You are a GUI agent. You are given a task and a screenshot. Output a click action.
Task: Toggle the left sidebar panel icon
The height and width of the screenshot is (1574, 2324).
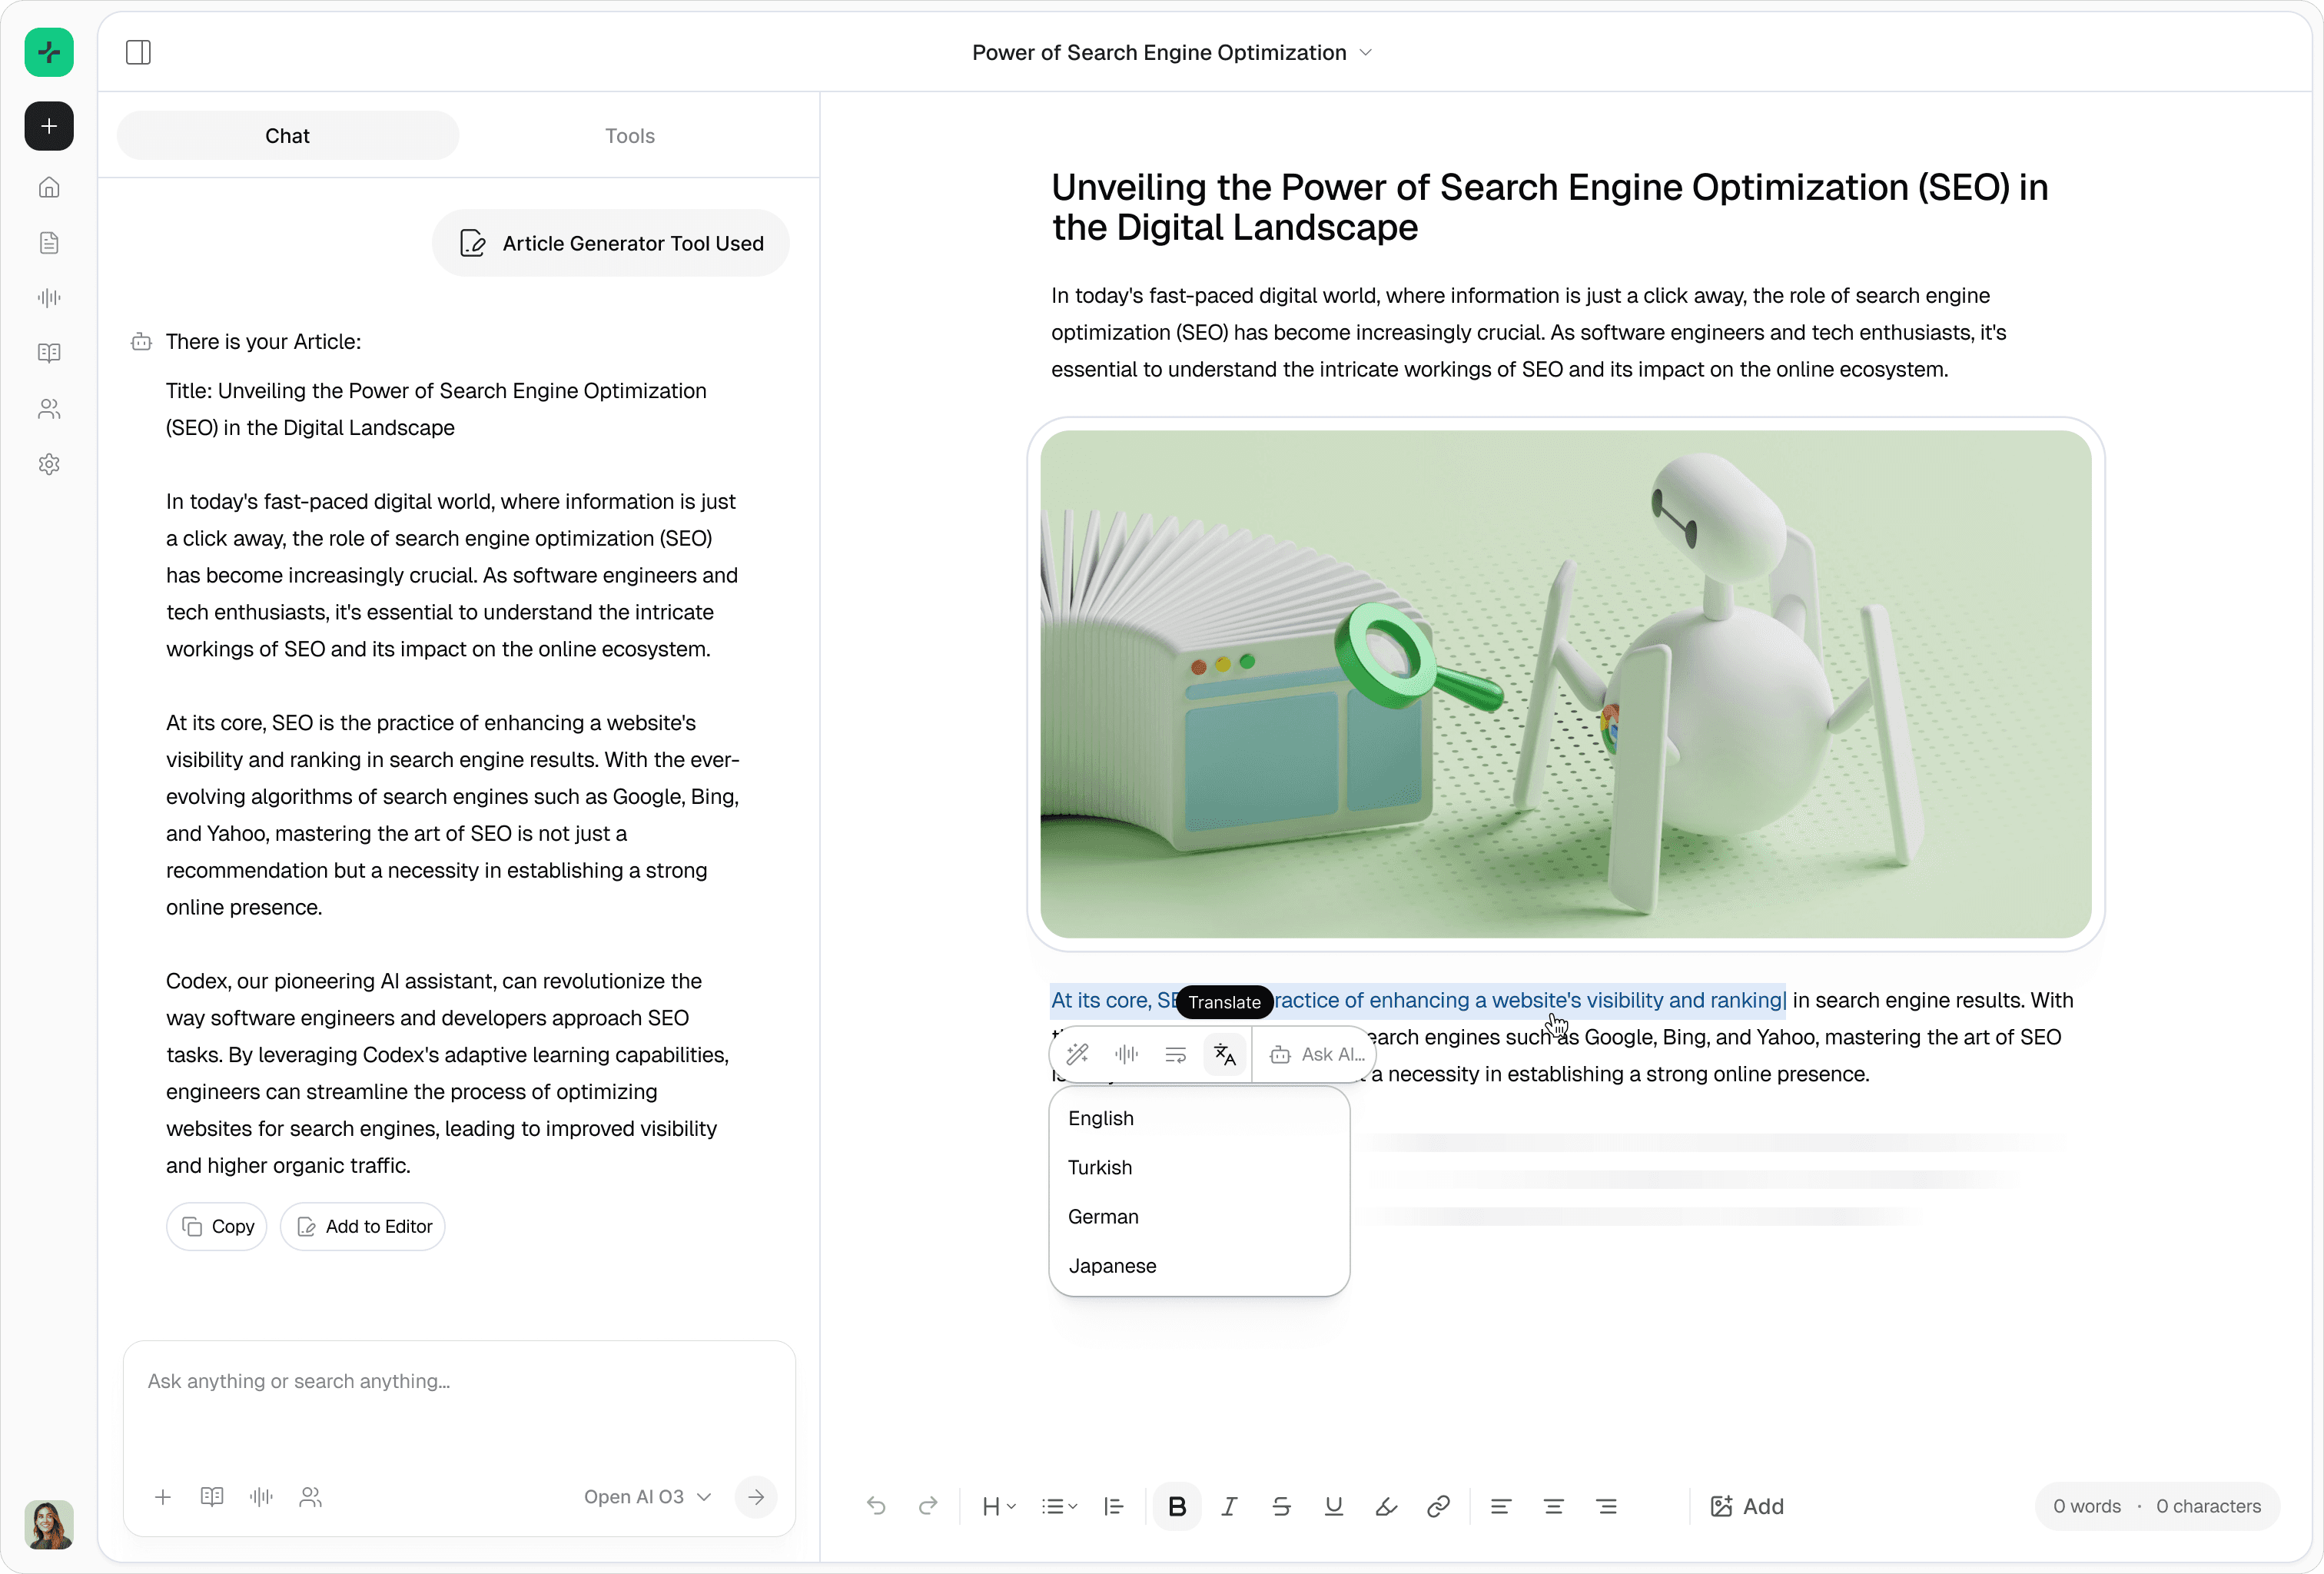tap(138, 52)
